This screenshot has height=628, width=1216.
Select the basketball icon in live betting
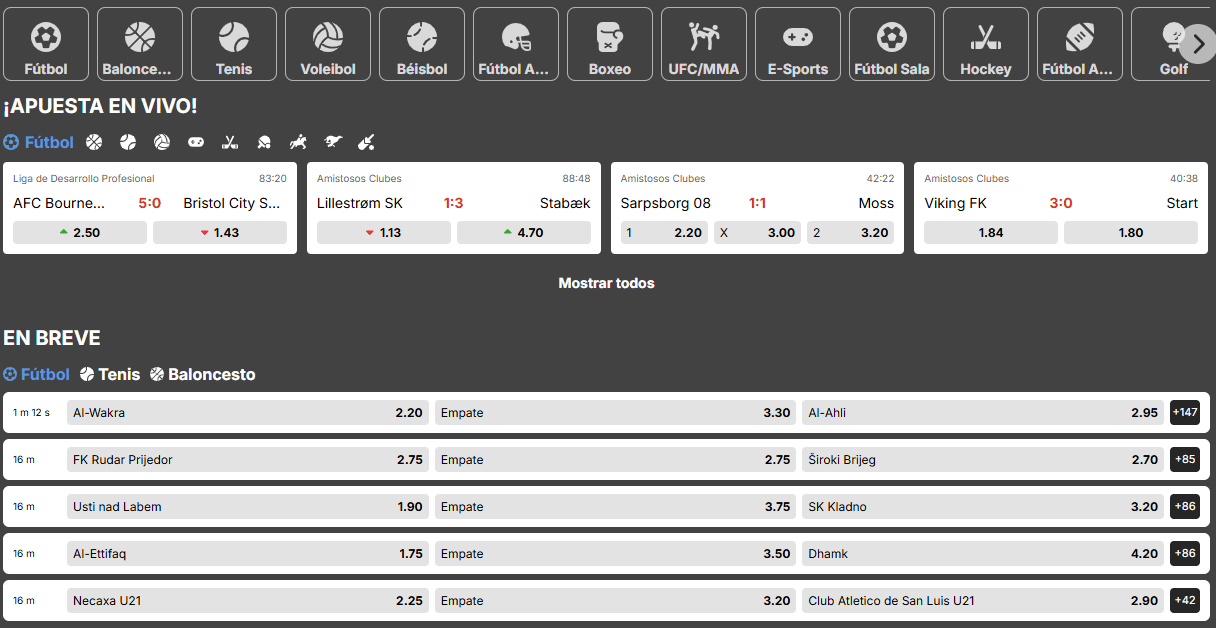click(94, 143)
